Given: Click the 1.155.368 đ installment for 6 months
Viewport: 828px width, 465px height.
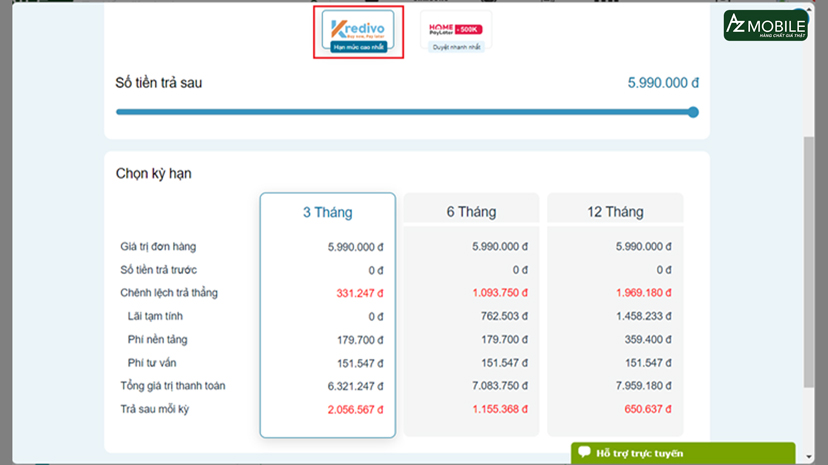Looking at the screenshot, I should tap(499, 409).
